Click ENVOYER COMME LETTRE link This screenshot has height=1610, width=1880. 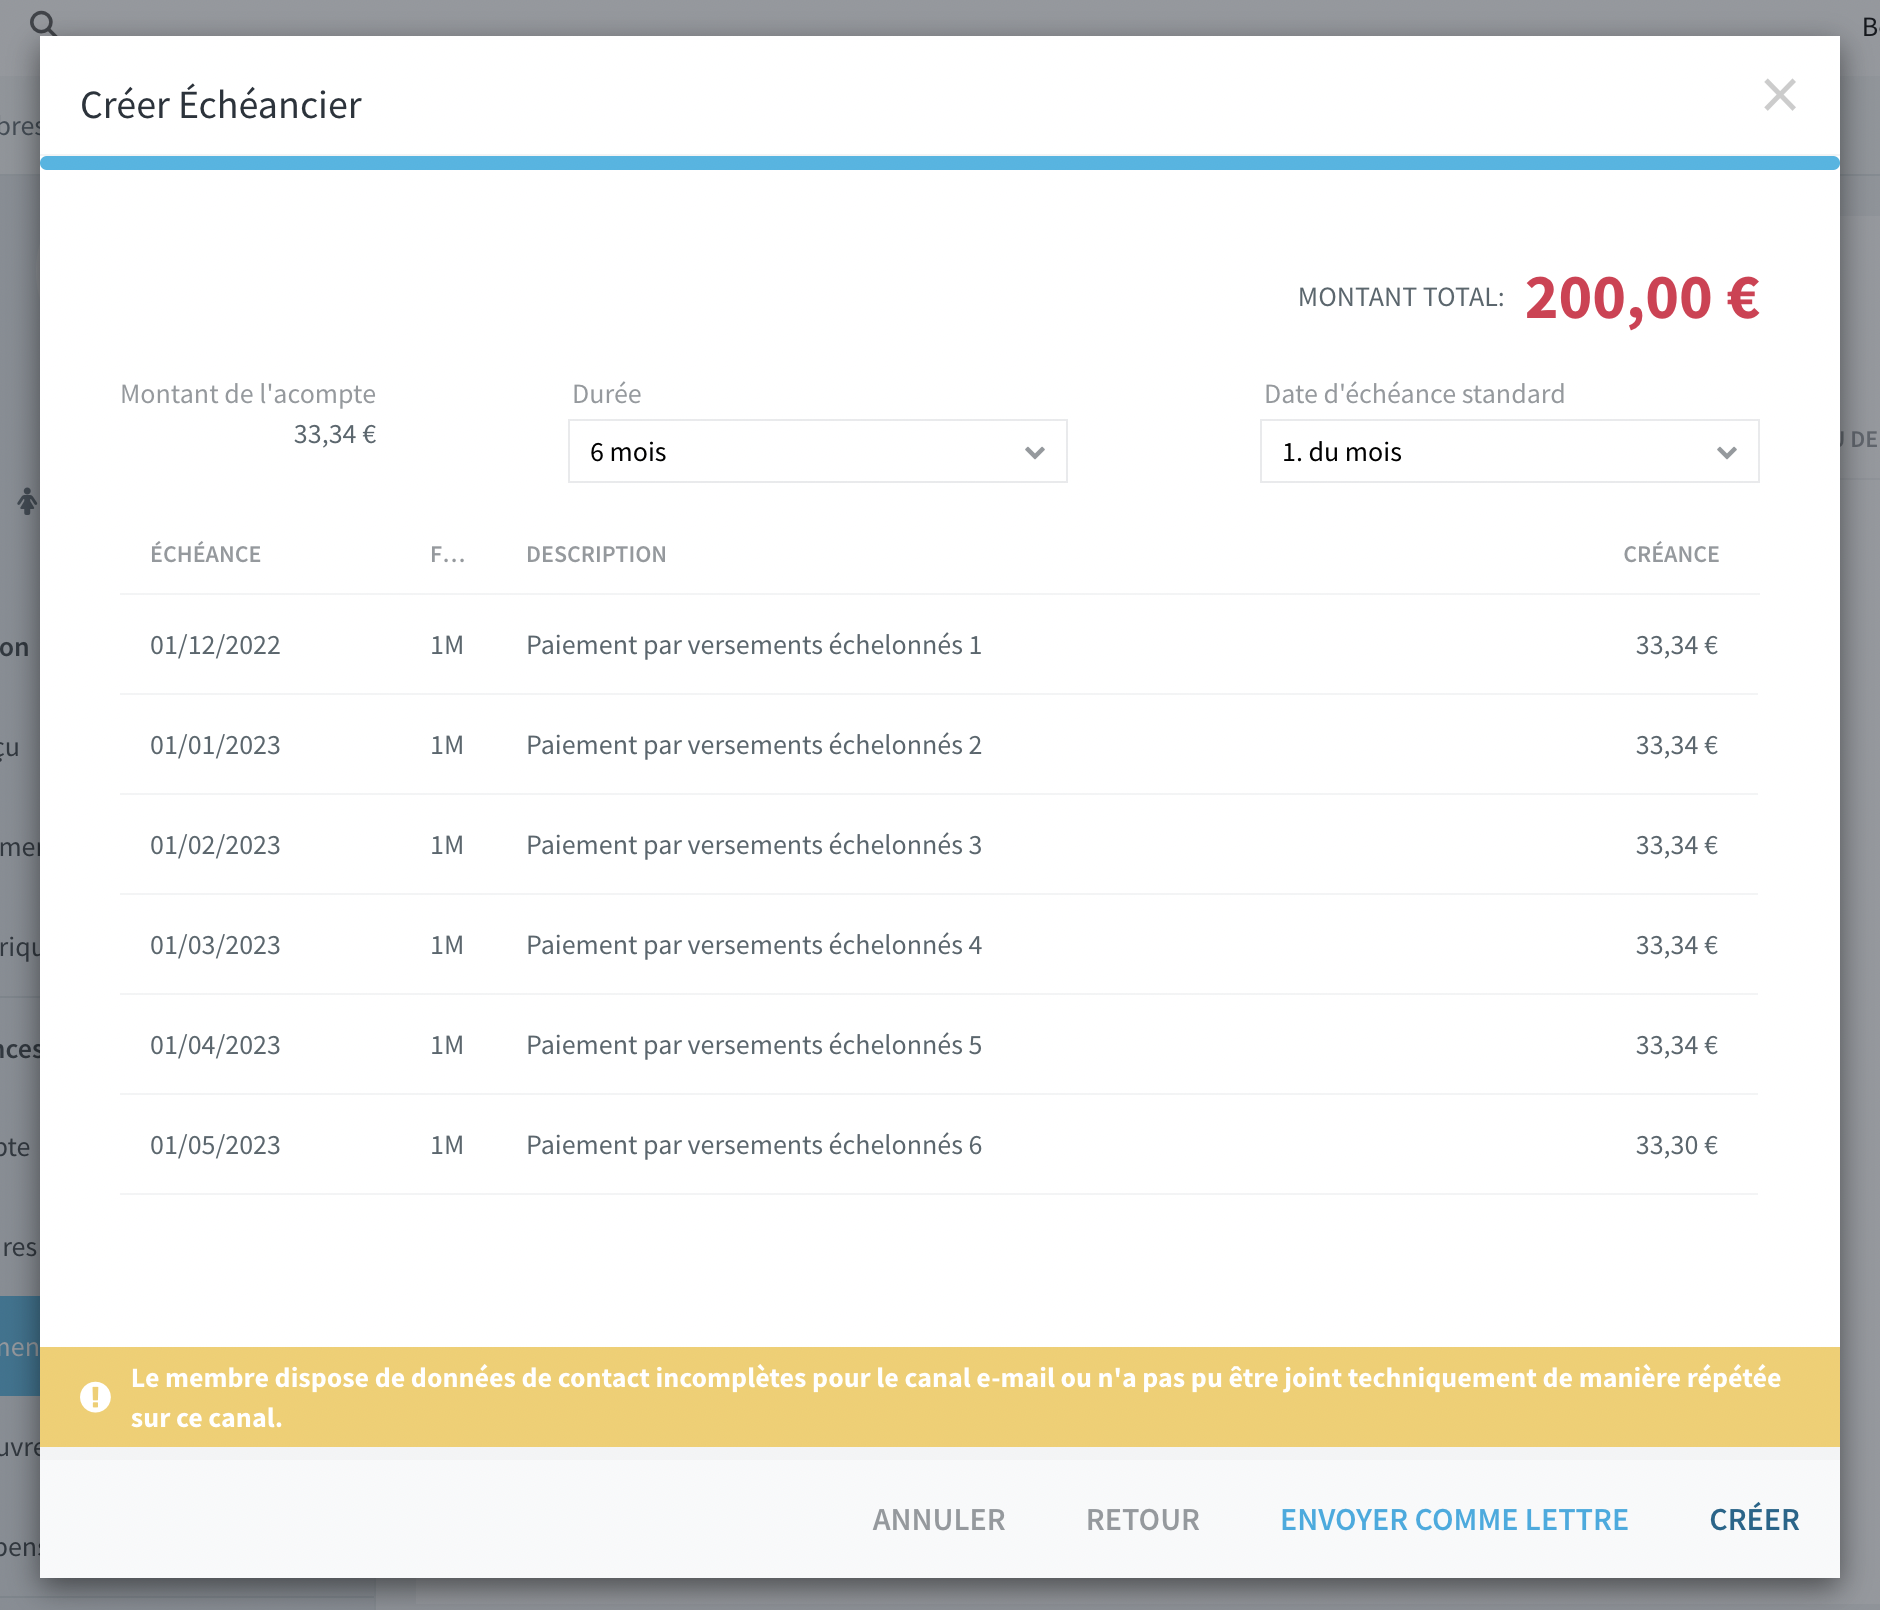(1454, 1519)
